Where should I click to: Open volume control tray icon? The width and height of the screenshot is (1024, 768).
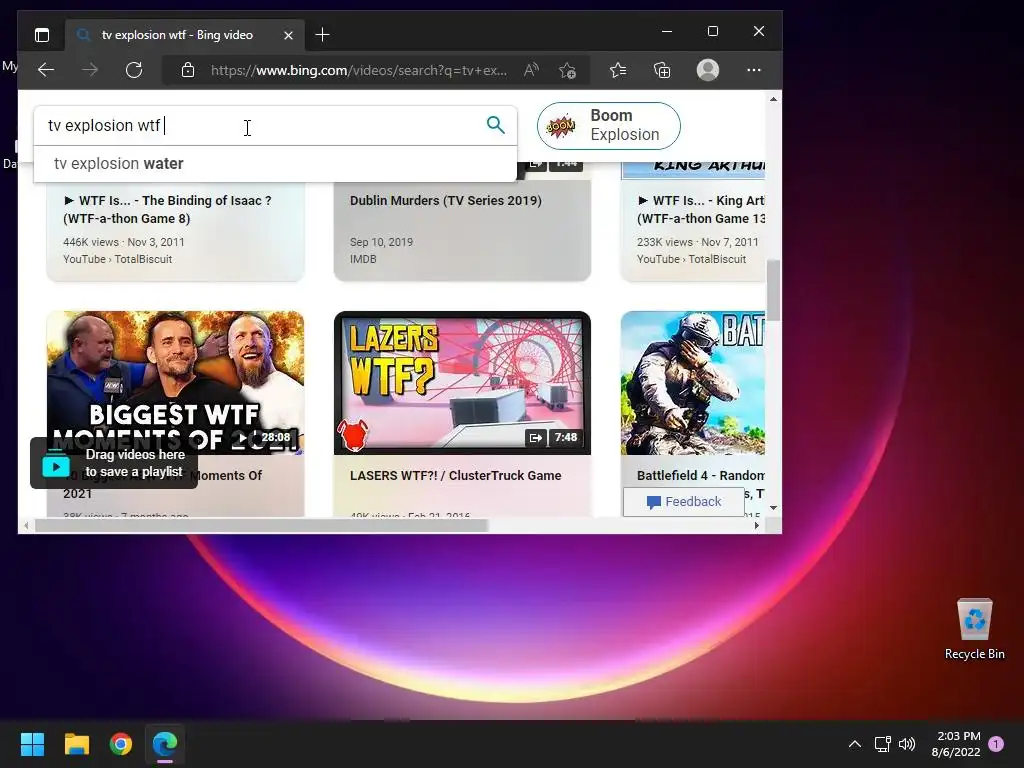coord(907,744)
